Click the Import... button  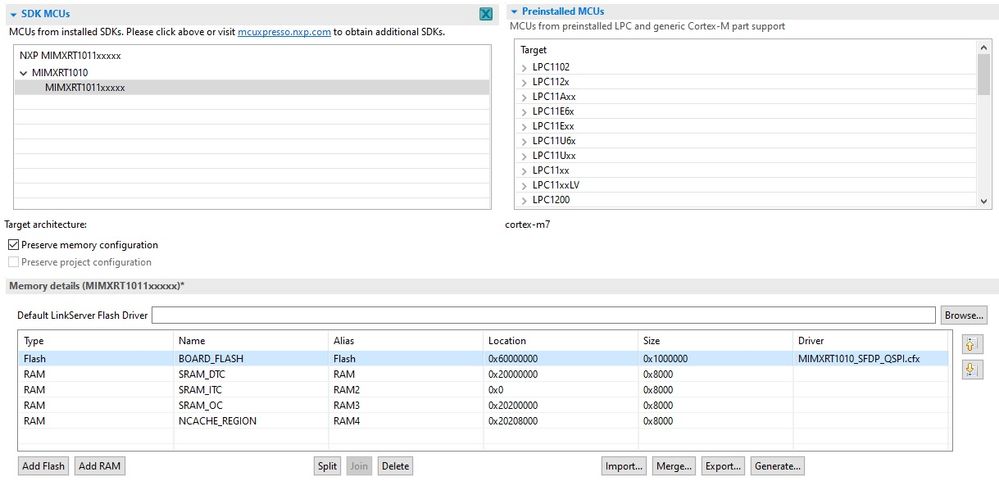tap(624, 466)
